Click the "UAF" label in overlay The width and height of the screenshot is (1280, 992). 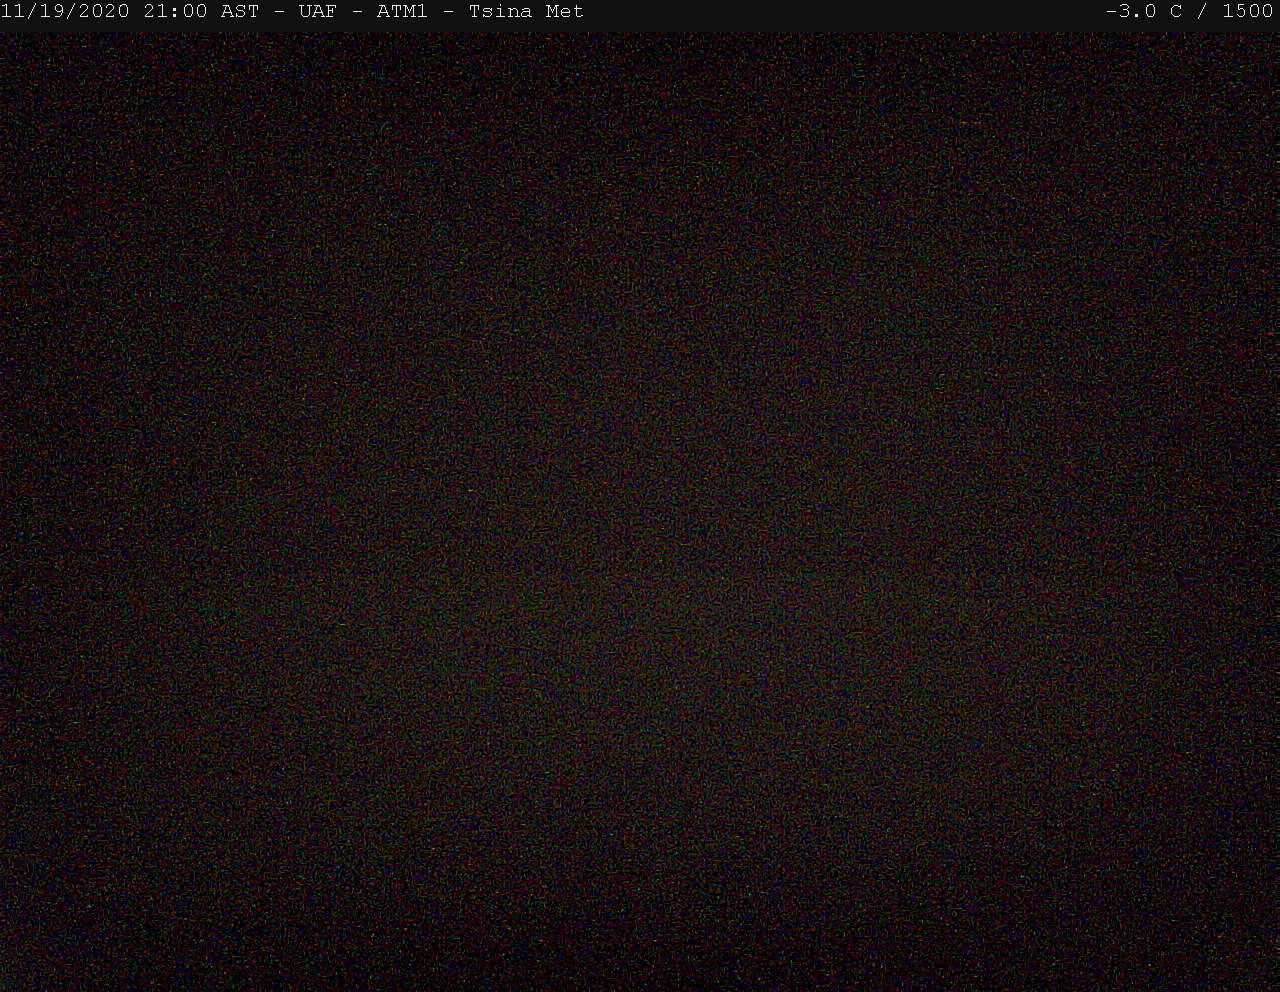click(318, 12)
